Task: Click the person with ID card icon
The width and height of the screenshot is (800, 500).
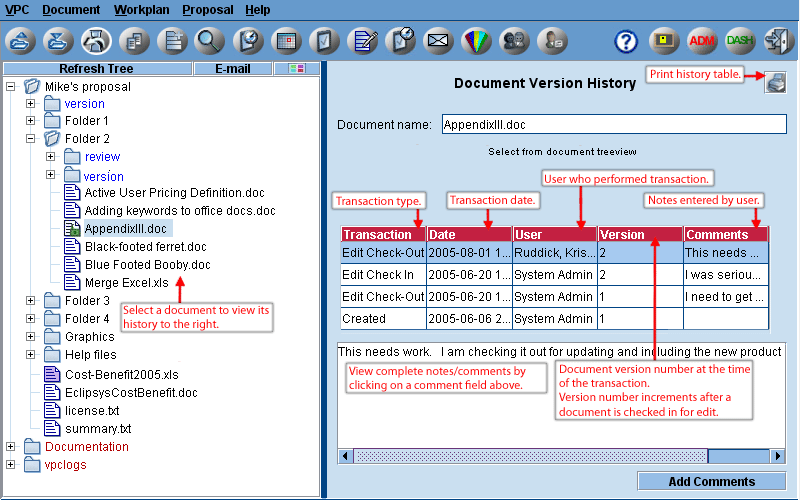Action: 553,41
